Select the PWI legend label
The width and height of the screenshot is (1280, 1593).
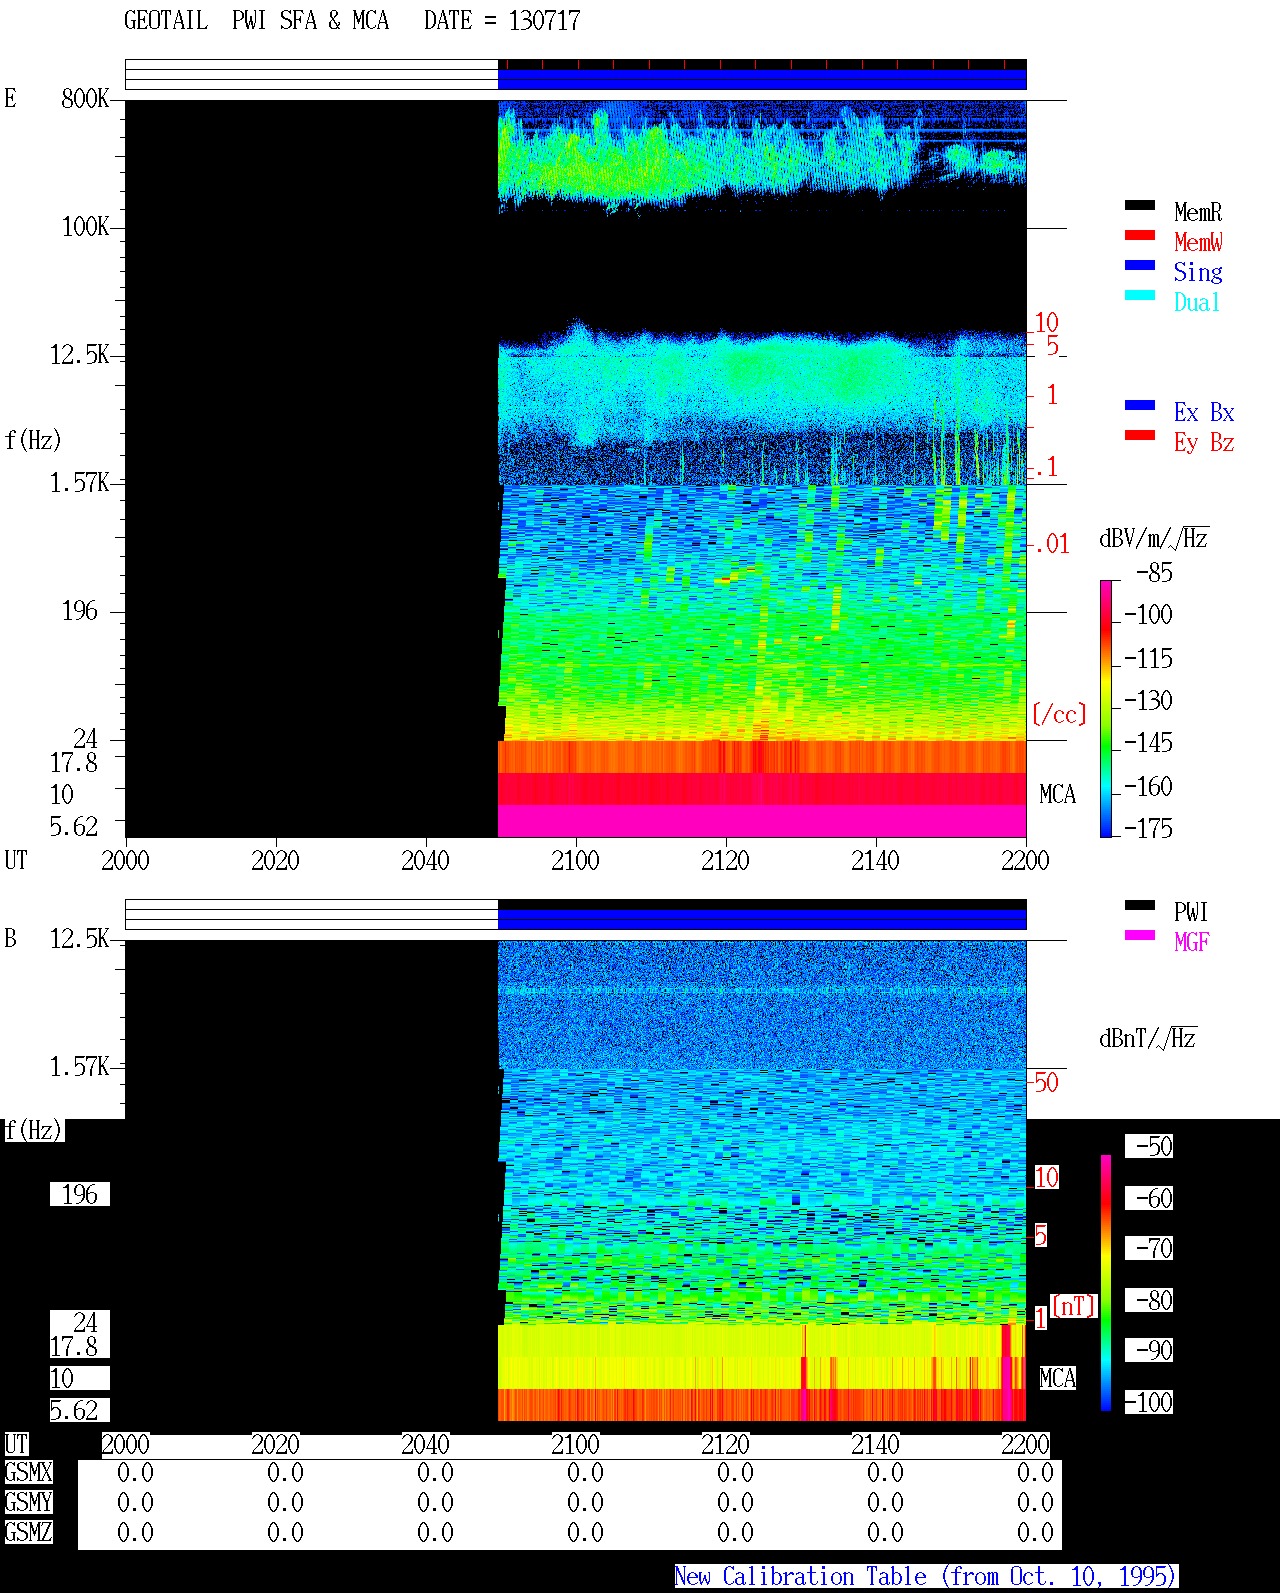click(1191, 912)
